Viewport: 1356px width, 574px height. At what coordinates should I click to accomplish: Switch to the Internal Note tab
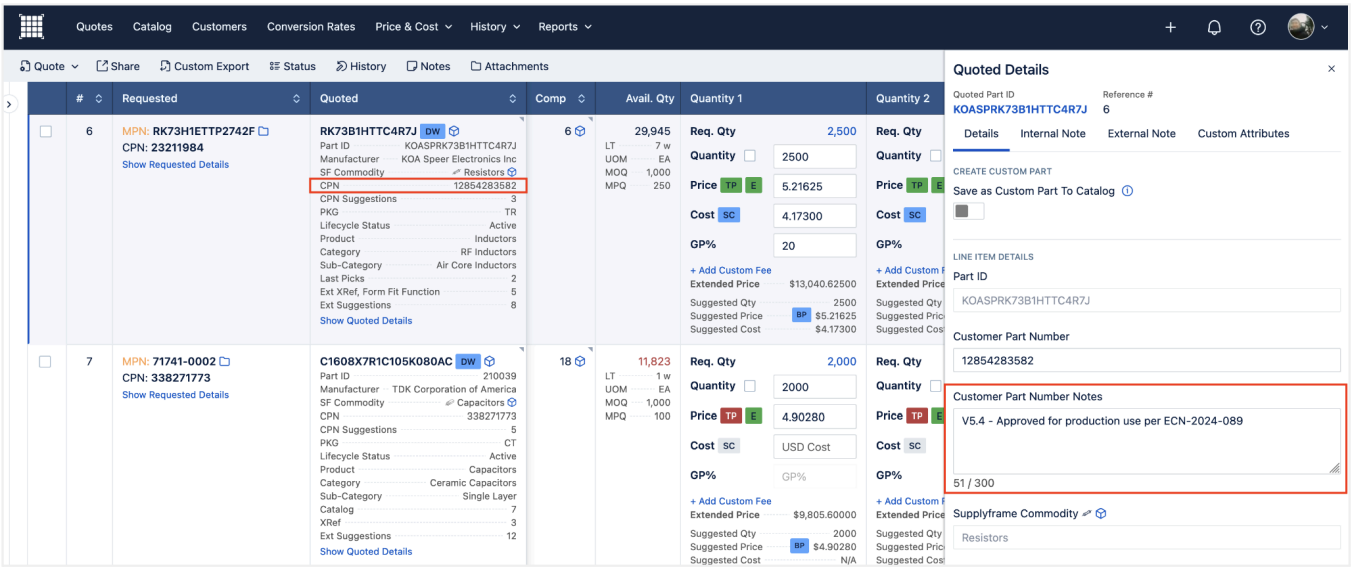(x=1052, y=133)
